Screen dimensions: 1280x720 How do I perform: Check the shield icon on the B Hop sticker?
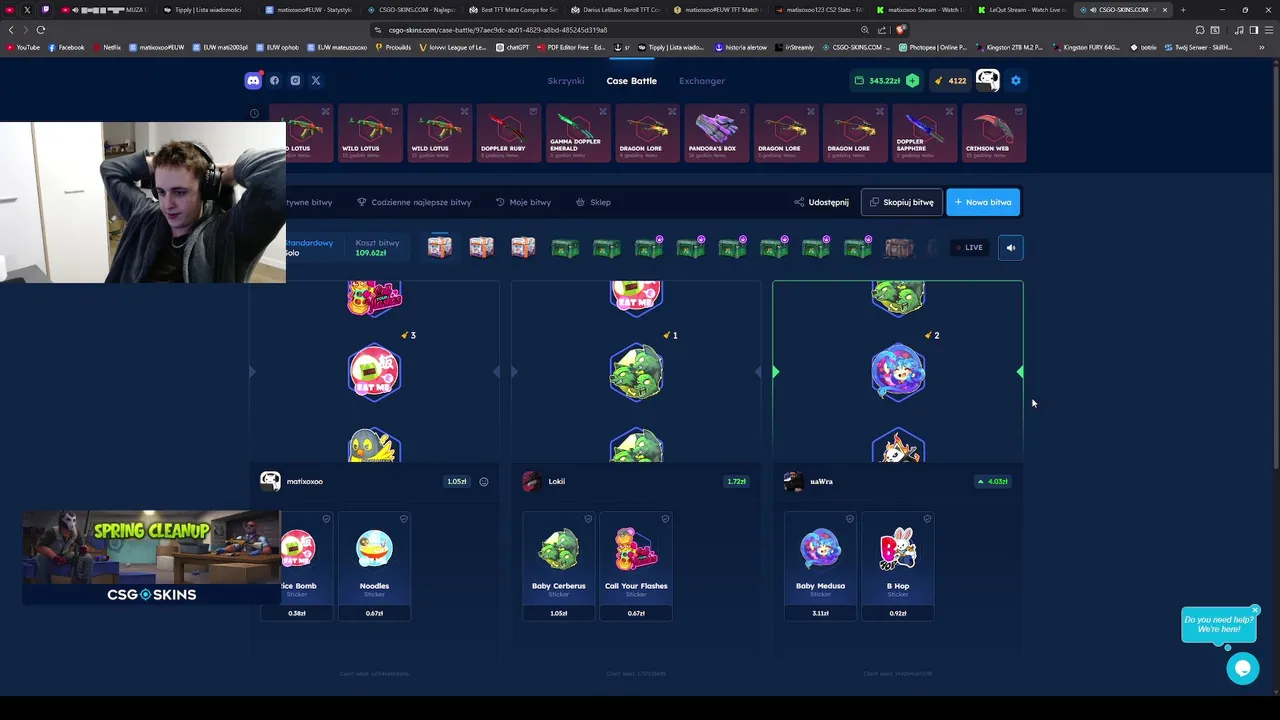pyautogui.click(x=927, y=519)
